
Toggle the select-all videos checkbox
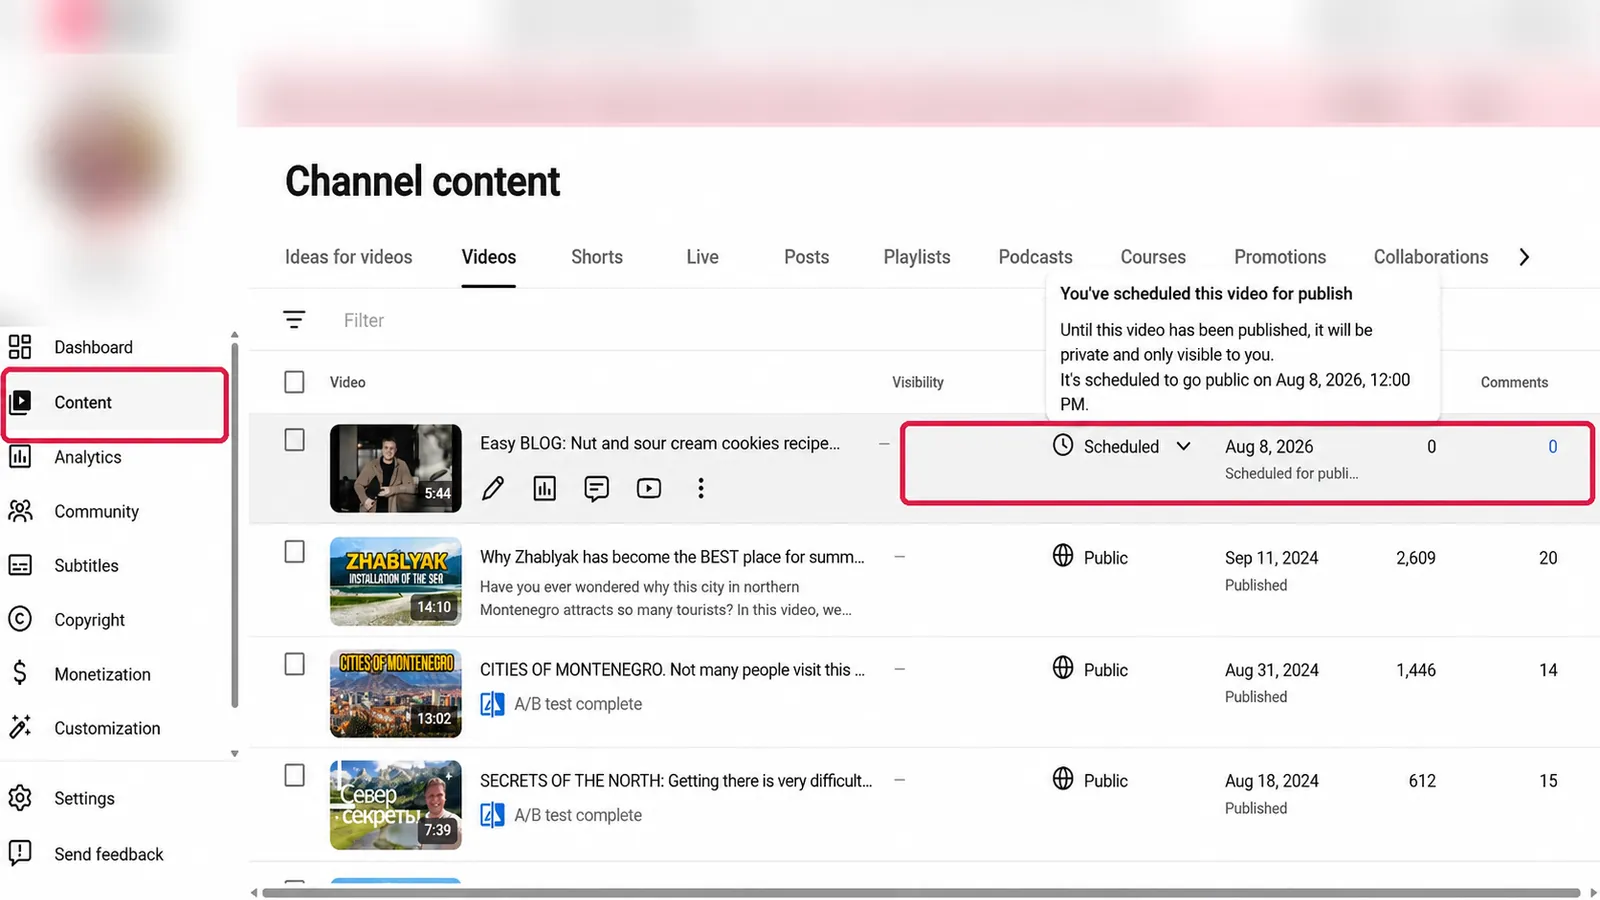click(294, 382)
